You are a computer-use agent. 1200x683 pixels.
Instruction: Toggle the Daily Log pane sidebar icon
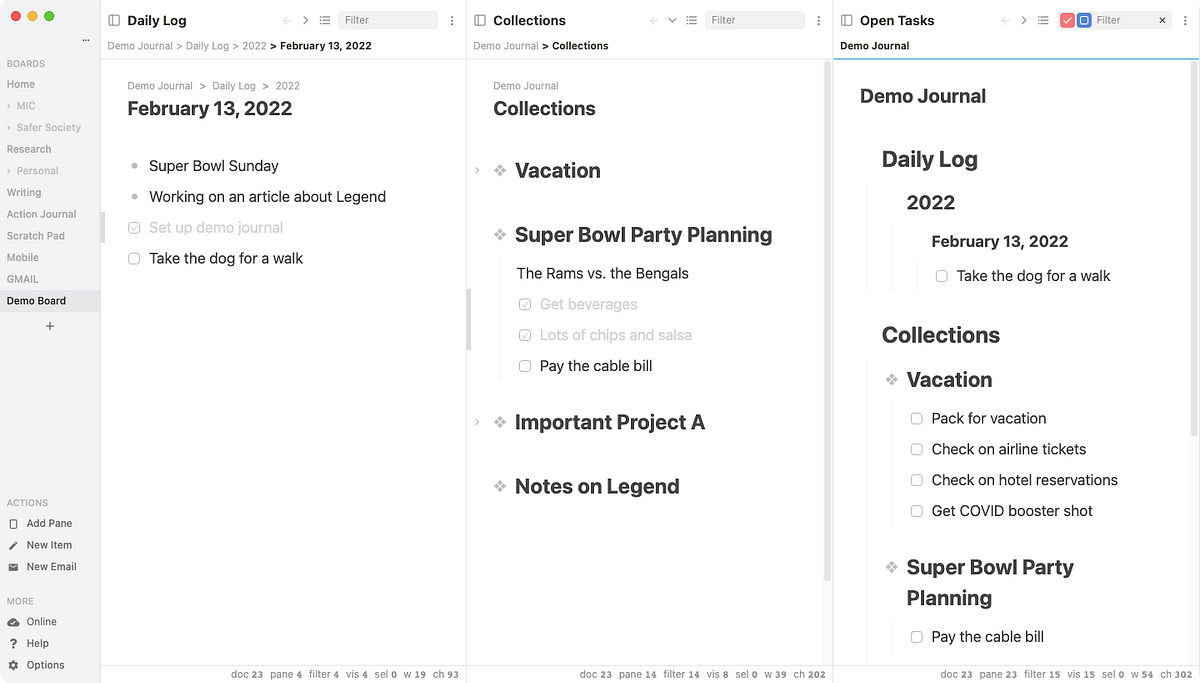point(114,20)
